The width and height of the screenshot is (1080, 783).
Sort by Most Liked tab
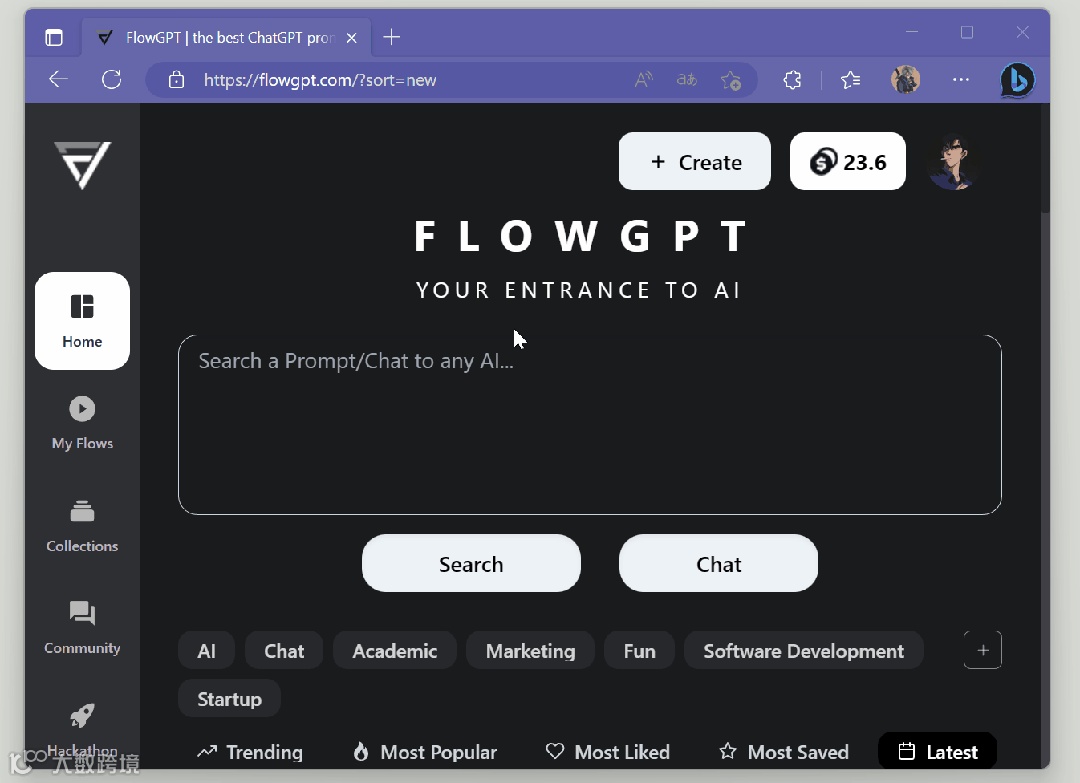(608, 752)
